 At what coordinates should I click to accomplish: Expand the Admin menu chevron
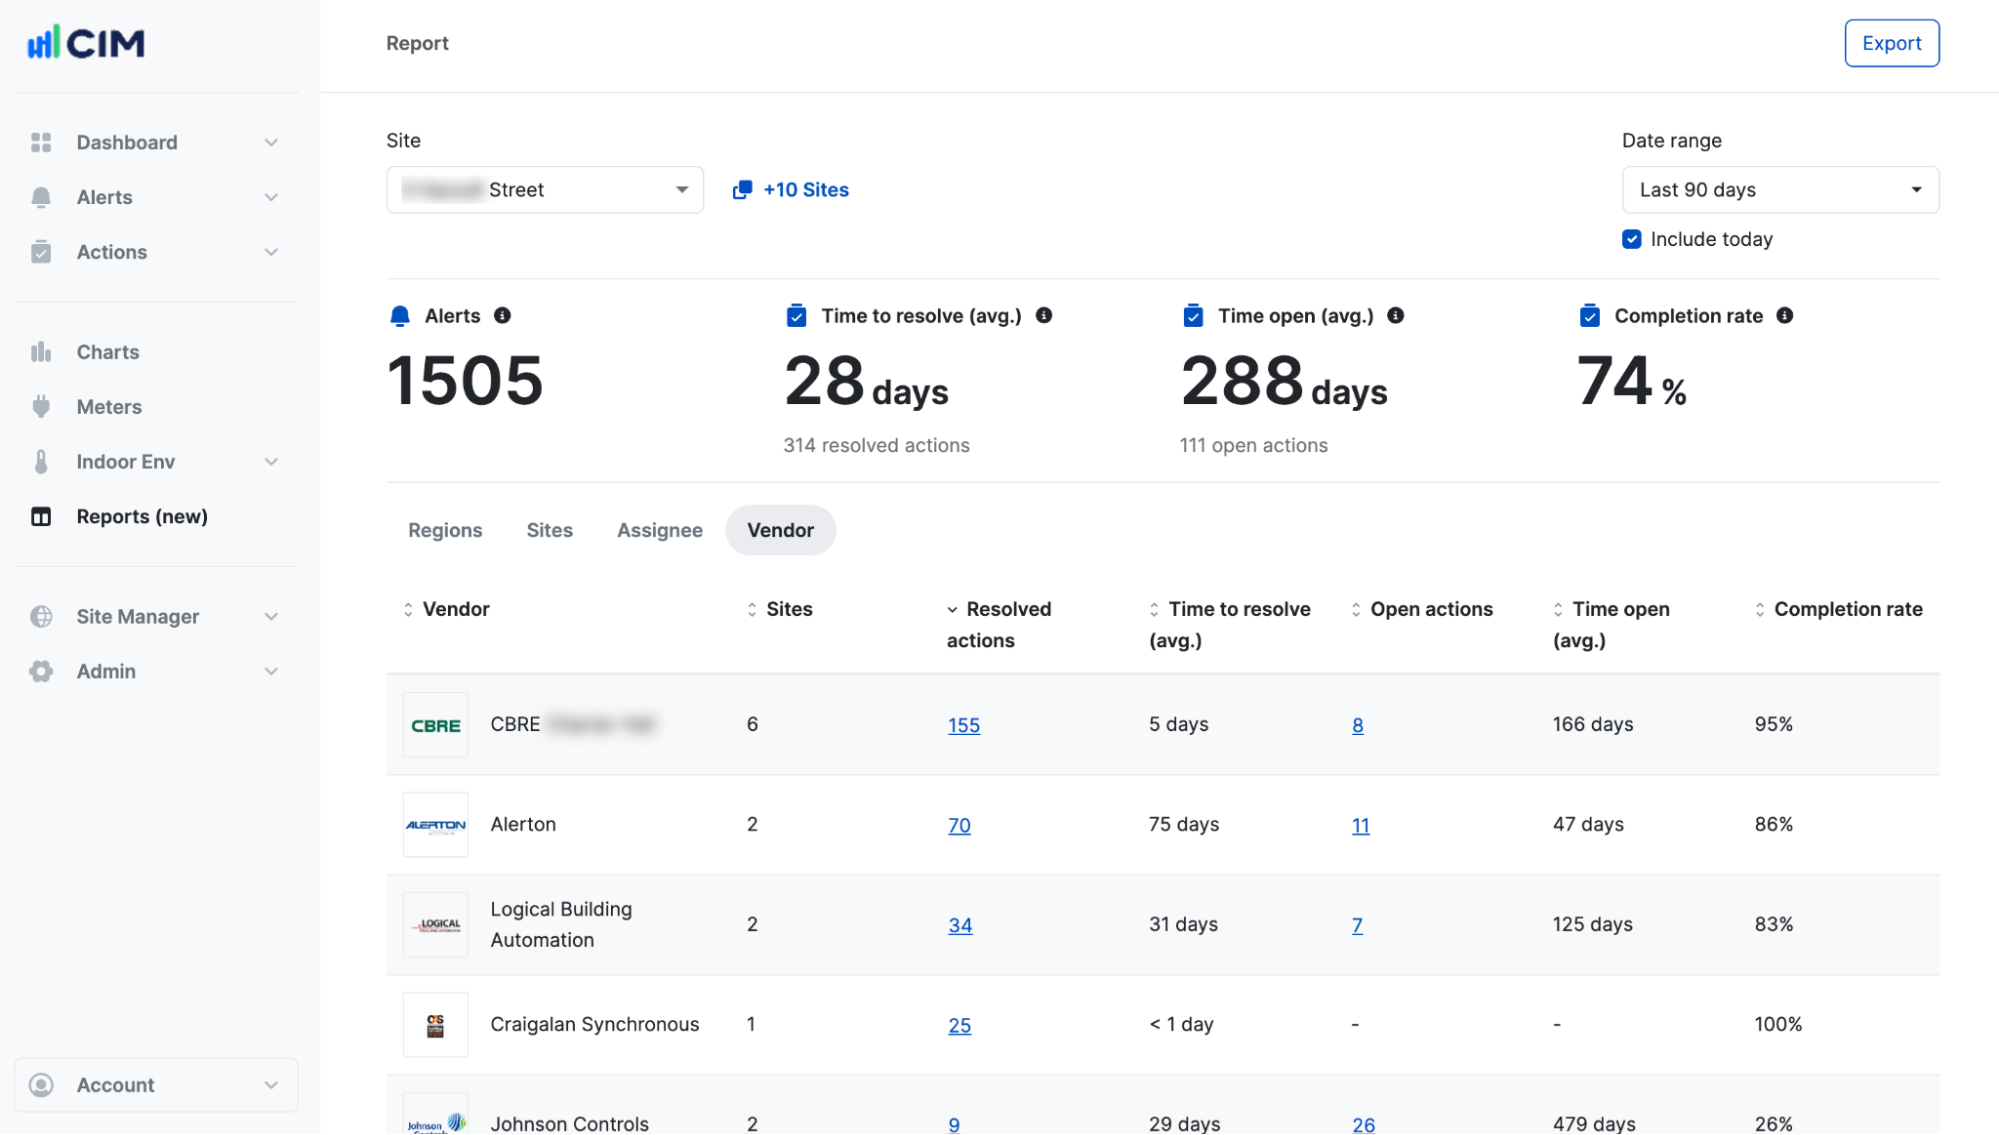(271, 672)
